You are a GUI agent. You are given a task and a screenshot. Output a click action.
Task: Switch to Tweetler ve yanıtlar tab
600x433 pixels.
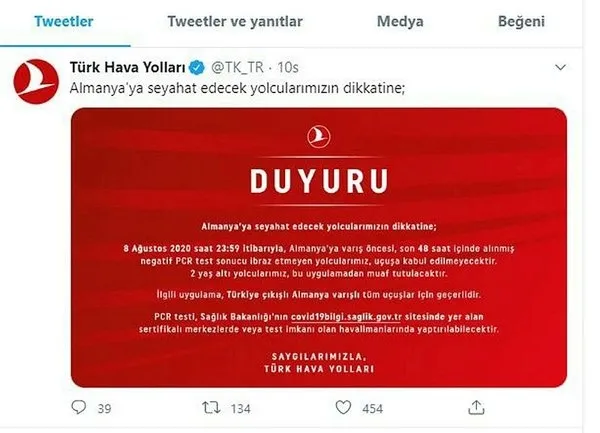tap(235, 21)
